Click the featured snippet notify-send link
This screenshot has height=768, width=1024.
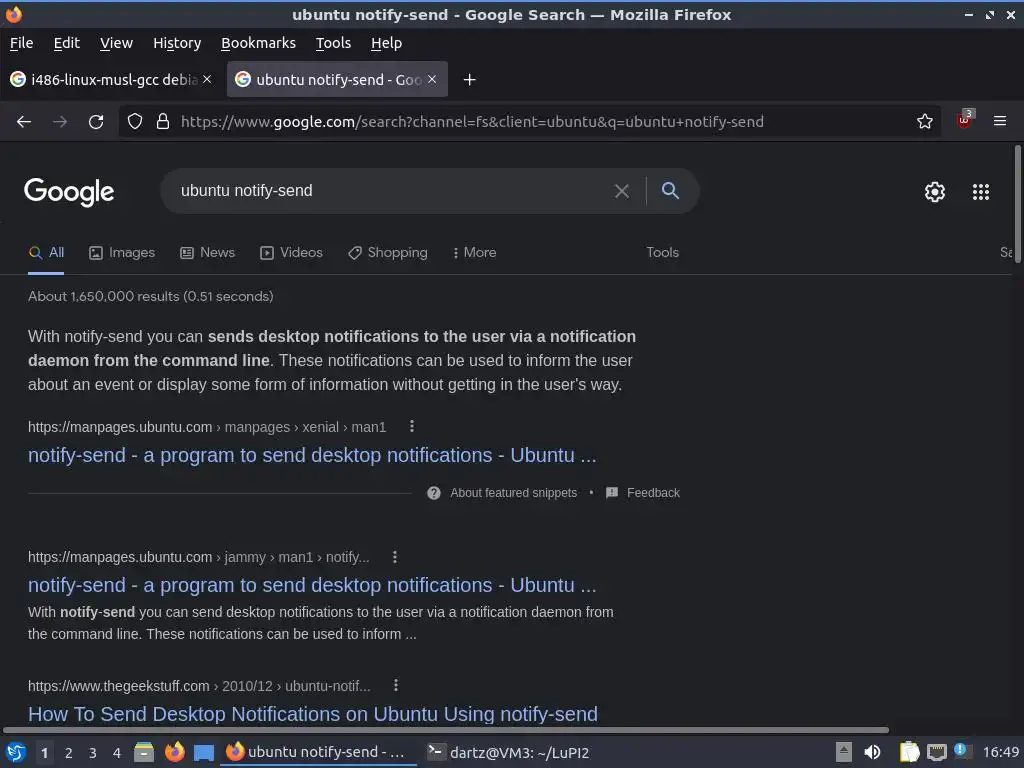pyautogui.click(x=312, y=455)
